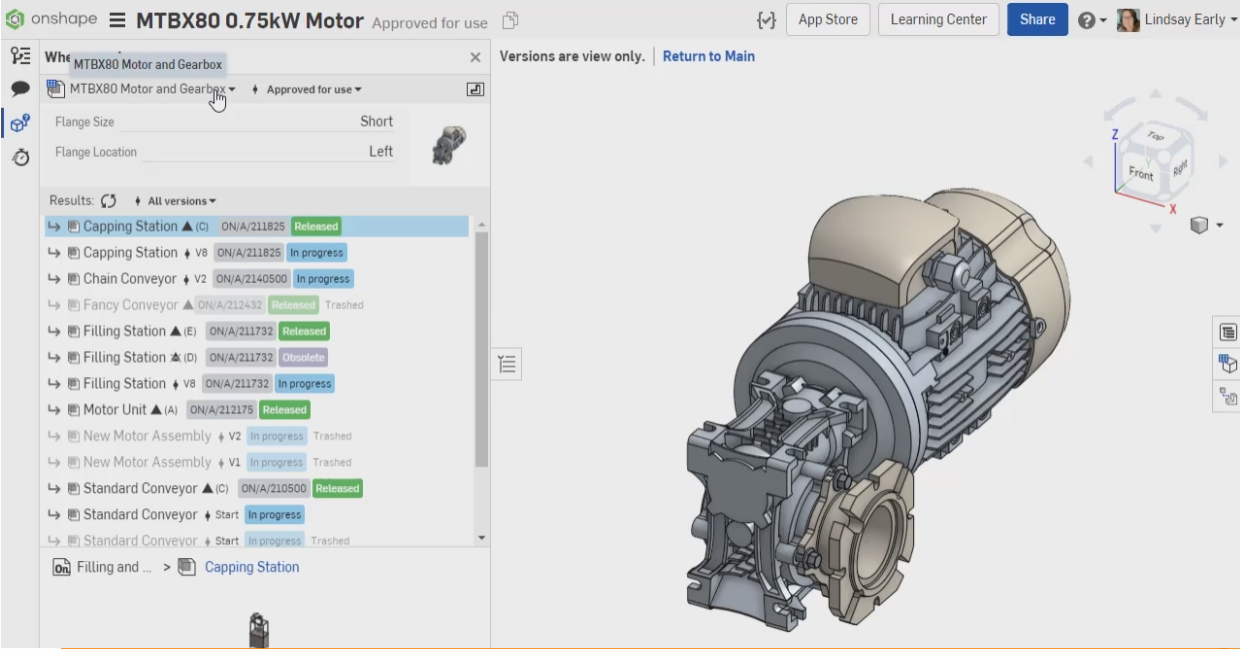Click the blue Share button
1240x649 pixels.
point(1037,20)
